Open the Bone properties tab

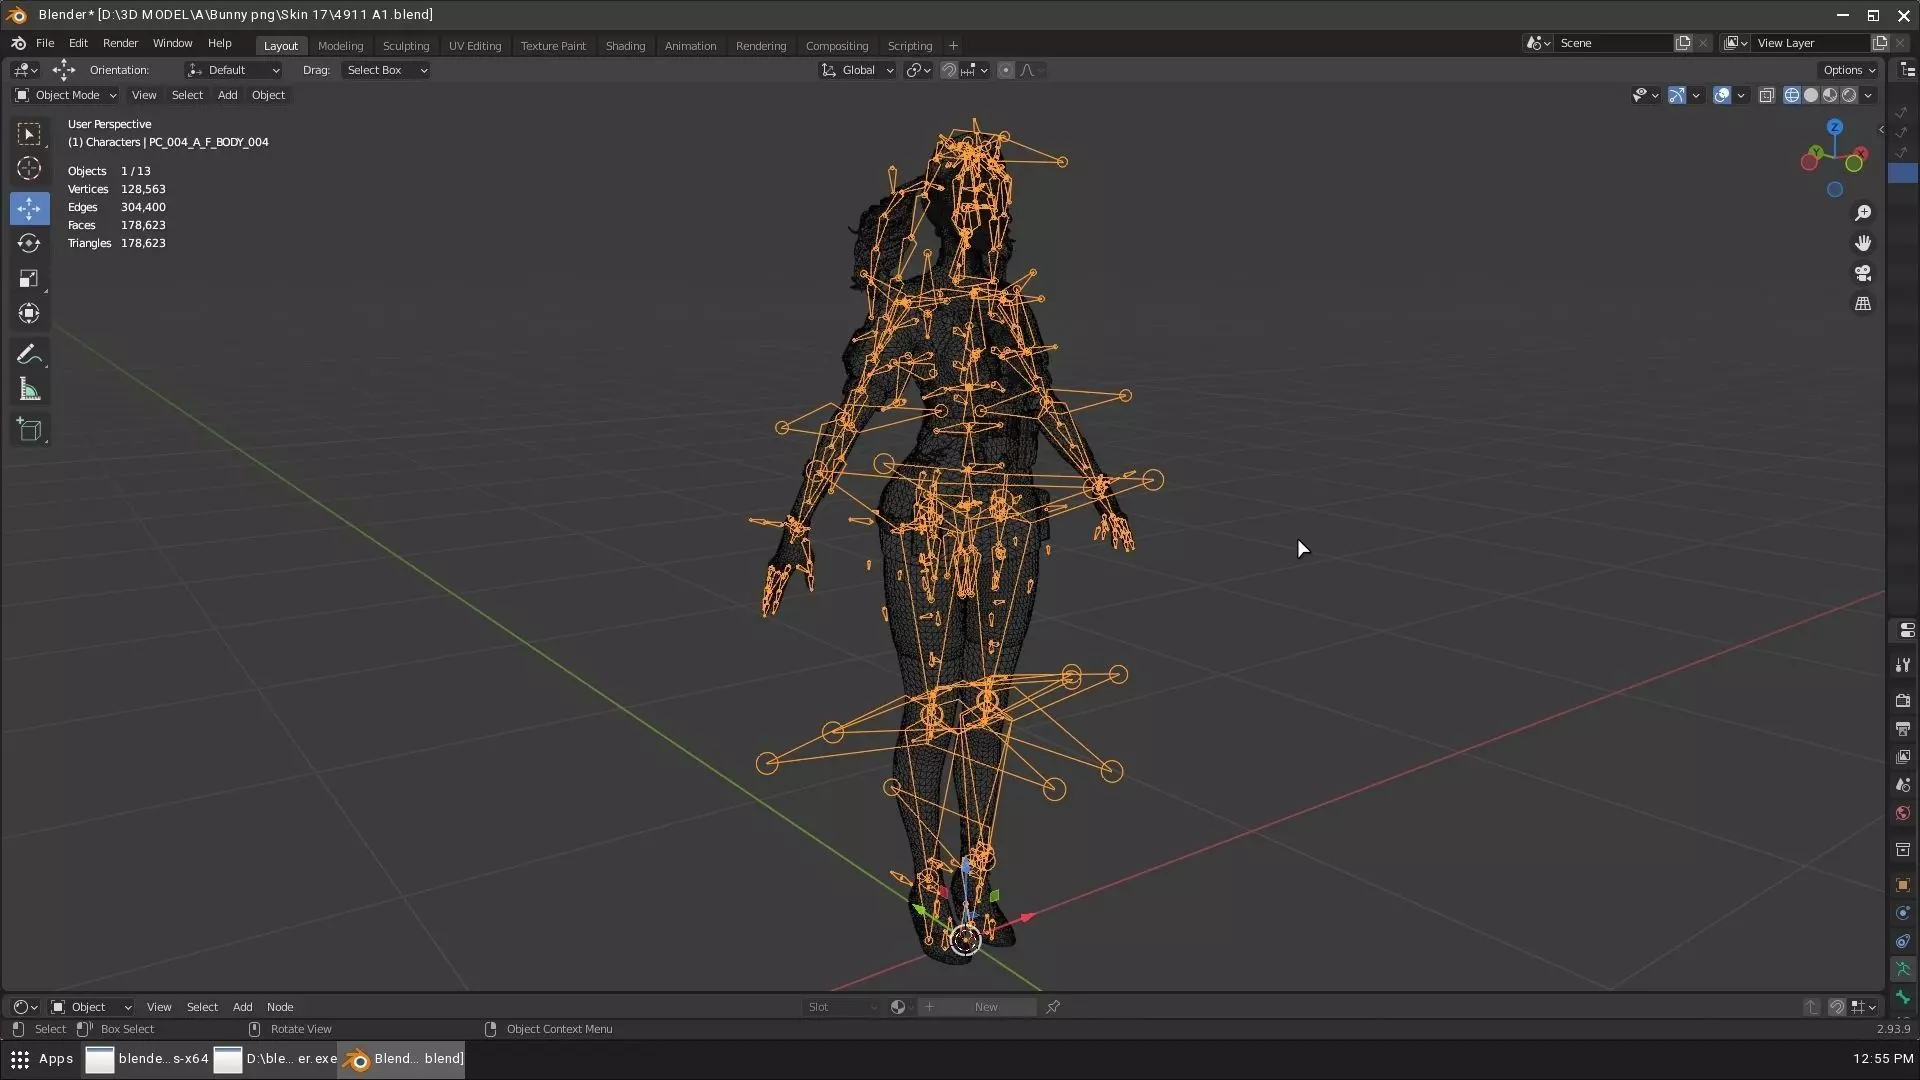coord(1903,997)
